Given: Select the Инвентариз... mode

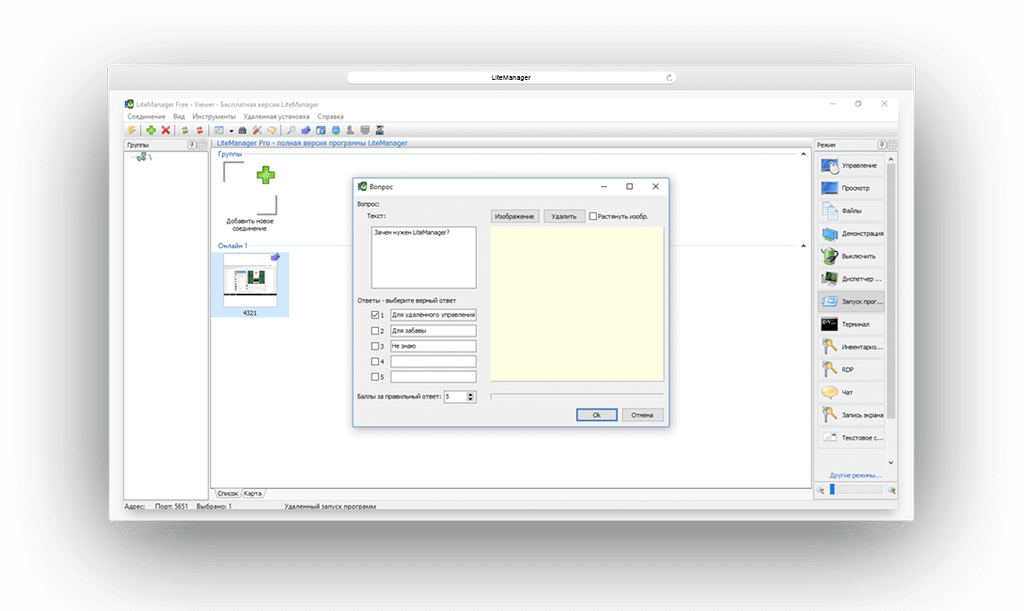Looking at the screenshot, I should pyautogui.click(x=852, y=347).
